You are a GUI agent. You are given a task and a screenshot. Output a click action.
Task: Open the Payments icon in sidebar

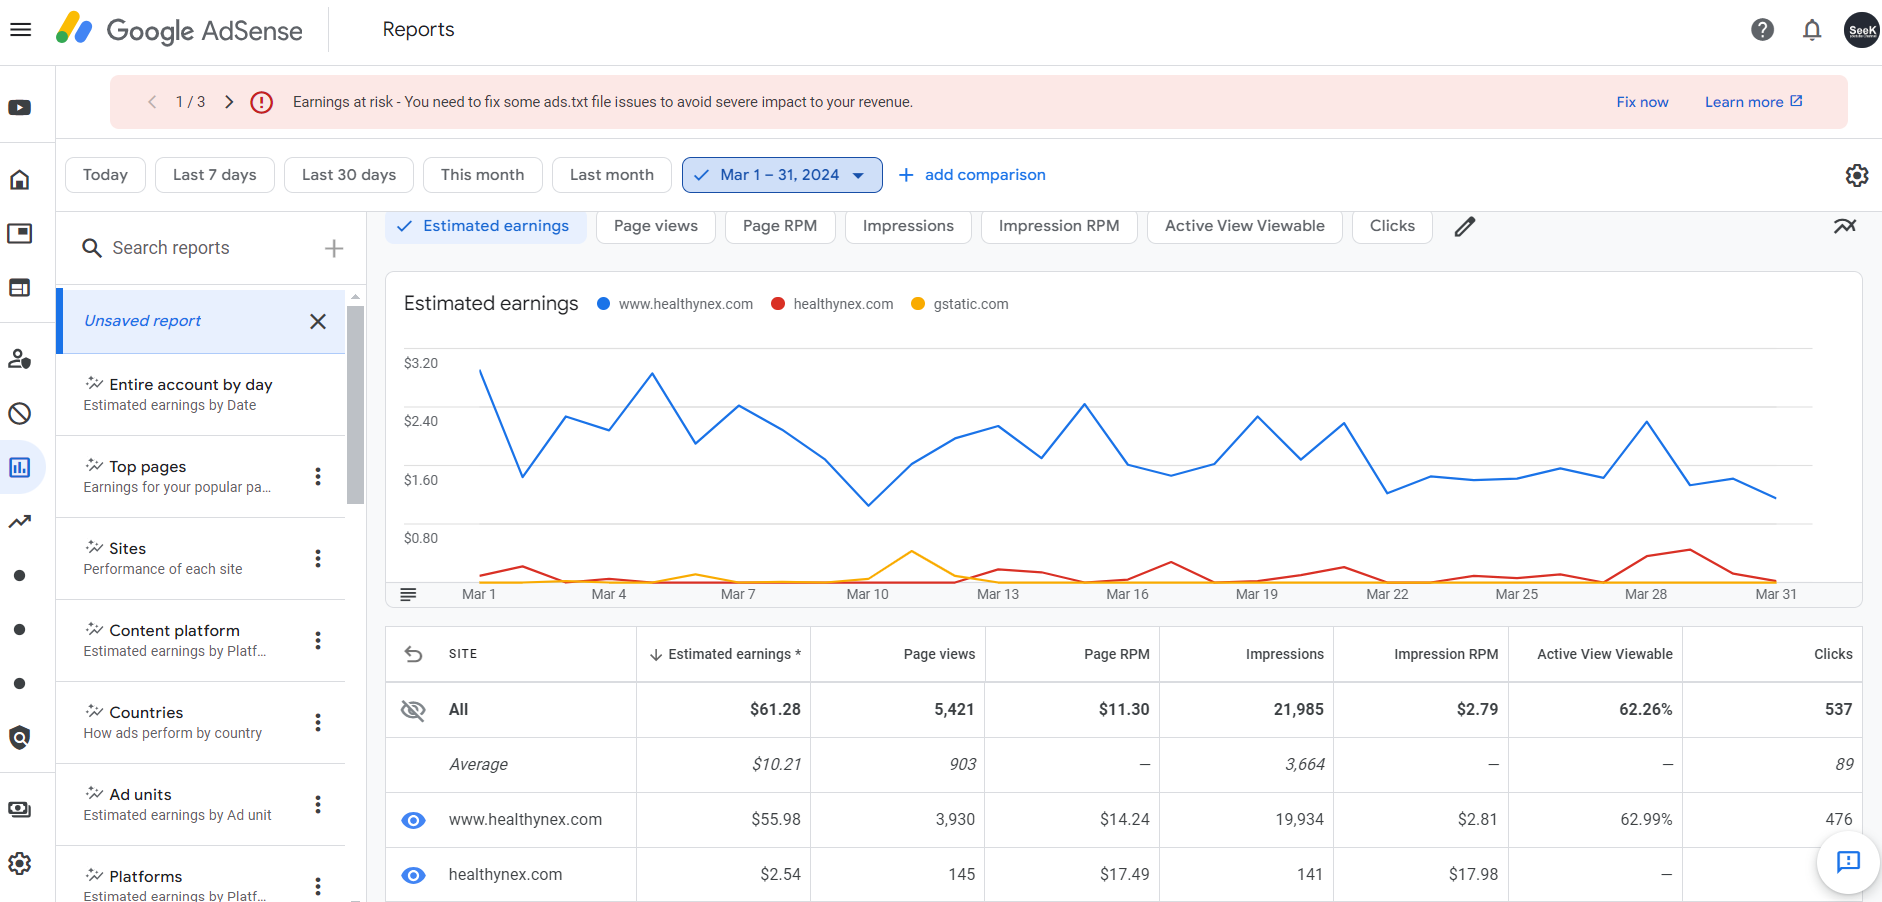click(x=20, y=809)
